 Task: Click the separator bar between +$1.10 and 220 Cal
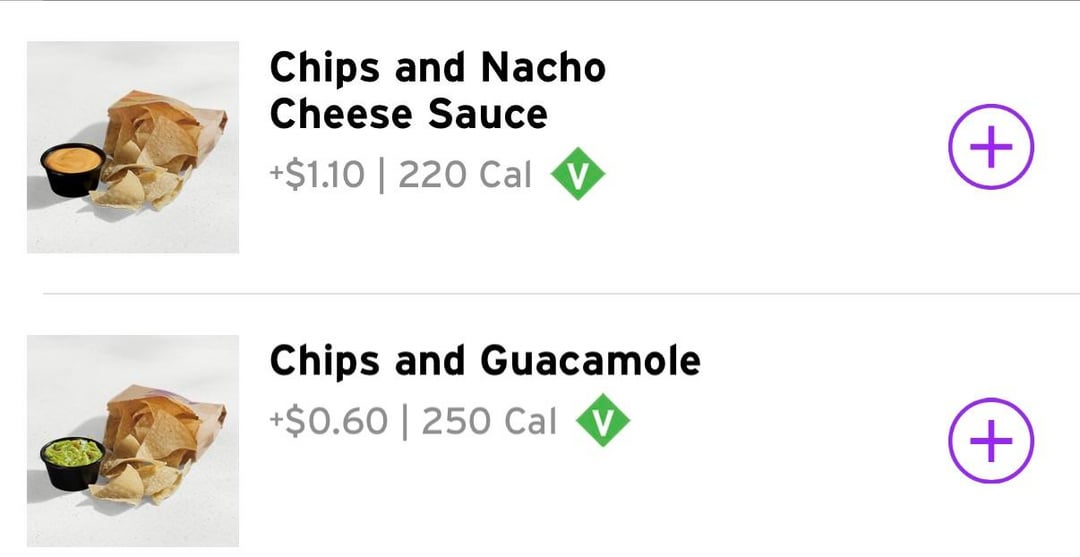pyautogui.click(x=382, y=176)
